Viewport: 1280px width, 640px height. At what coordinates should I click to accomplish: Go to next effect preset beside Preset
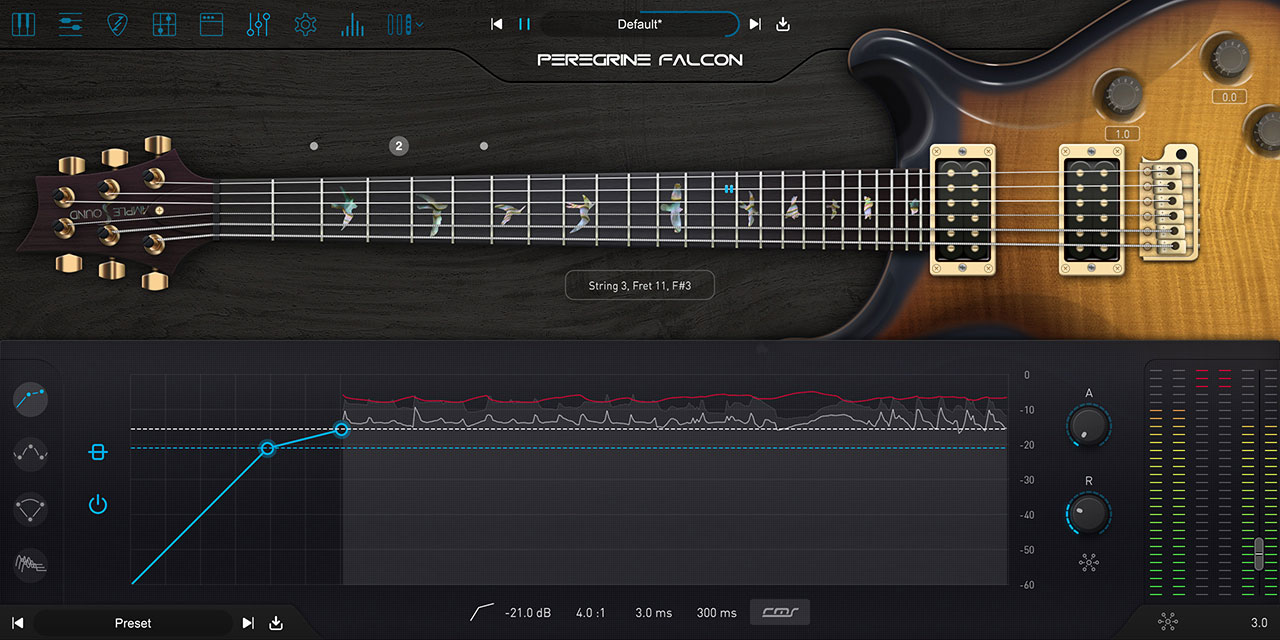click(248, 623)
